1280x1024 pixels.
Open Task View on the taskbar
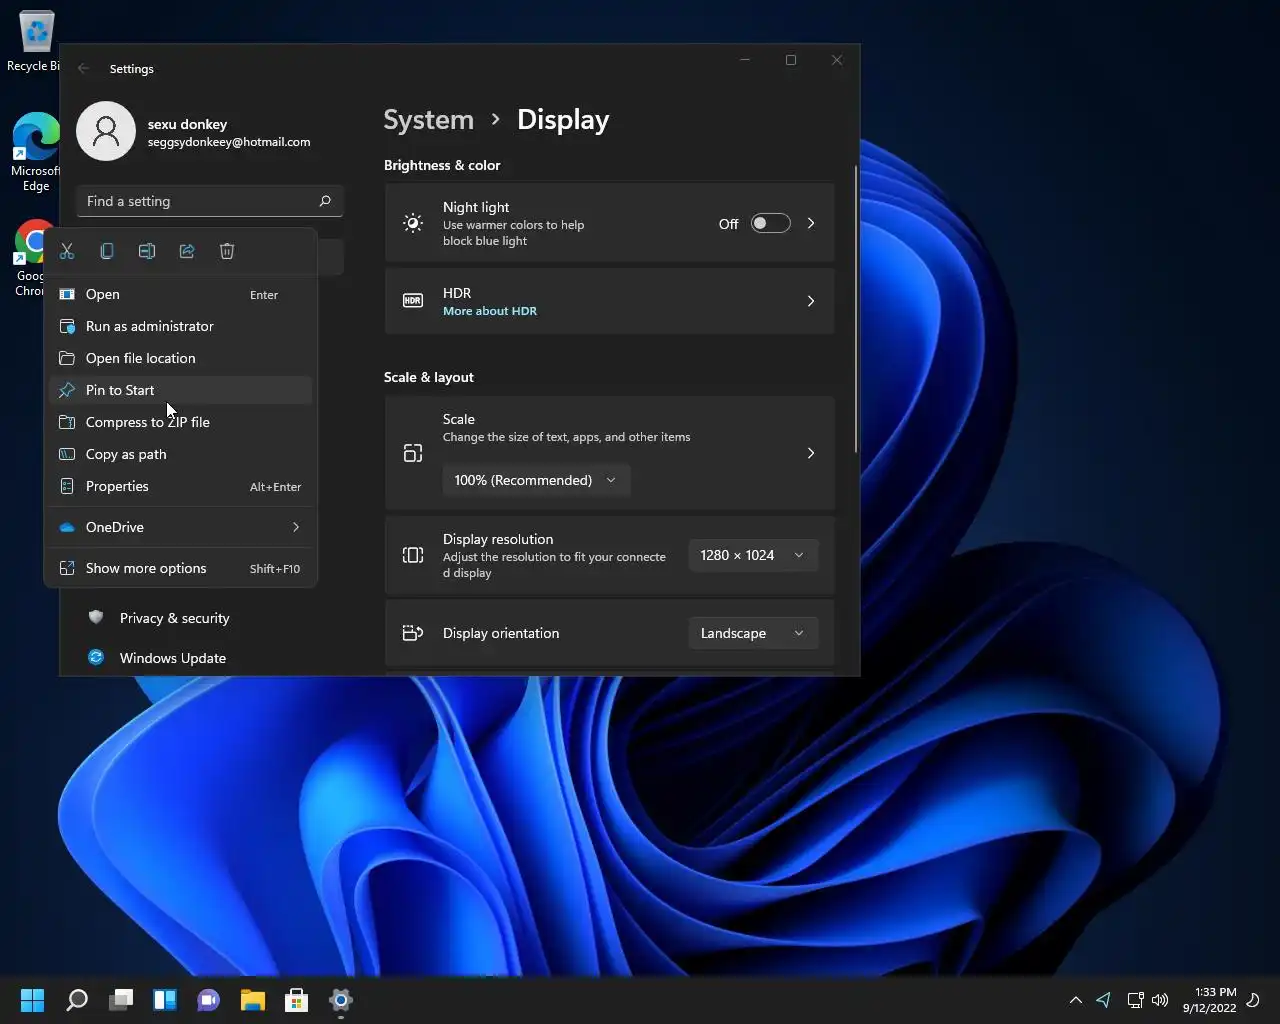click(121, 1000)
